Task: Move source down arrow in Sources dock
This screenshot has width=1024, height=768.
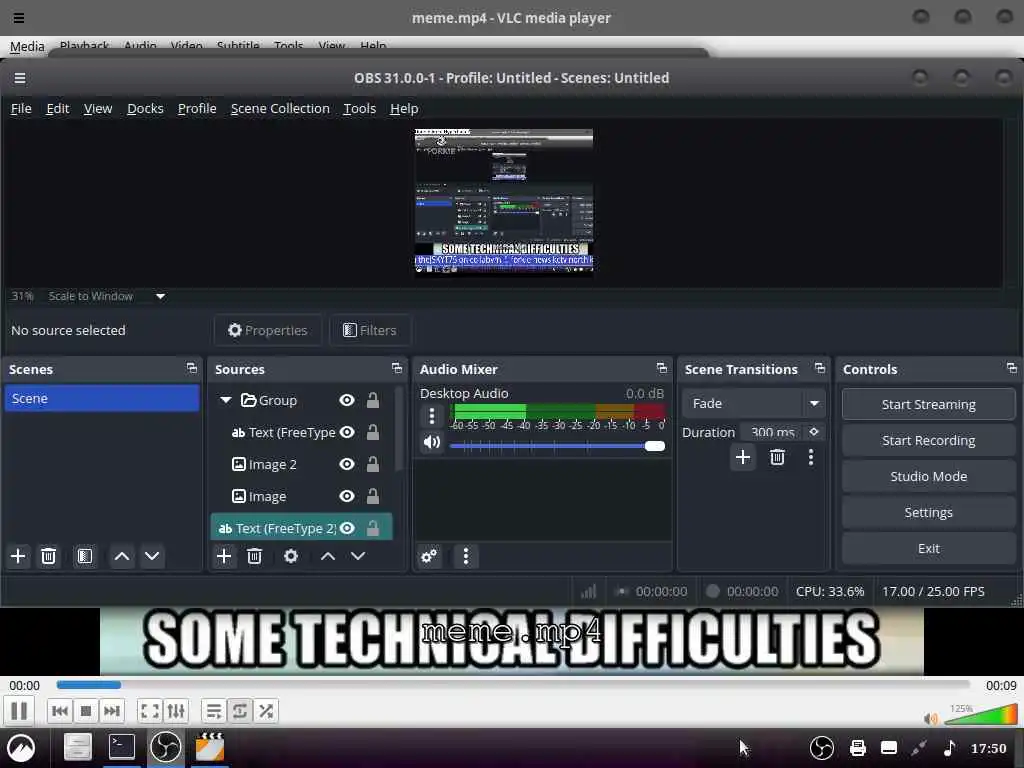Action: tap(358, 556)
